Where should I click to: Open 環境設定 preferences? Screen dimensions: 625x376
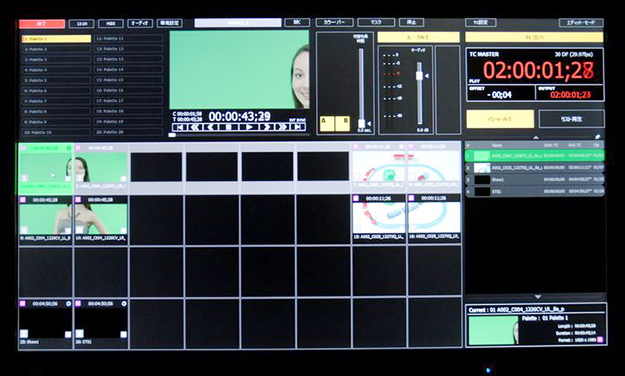pos(170,23)
